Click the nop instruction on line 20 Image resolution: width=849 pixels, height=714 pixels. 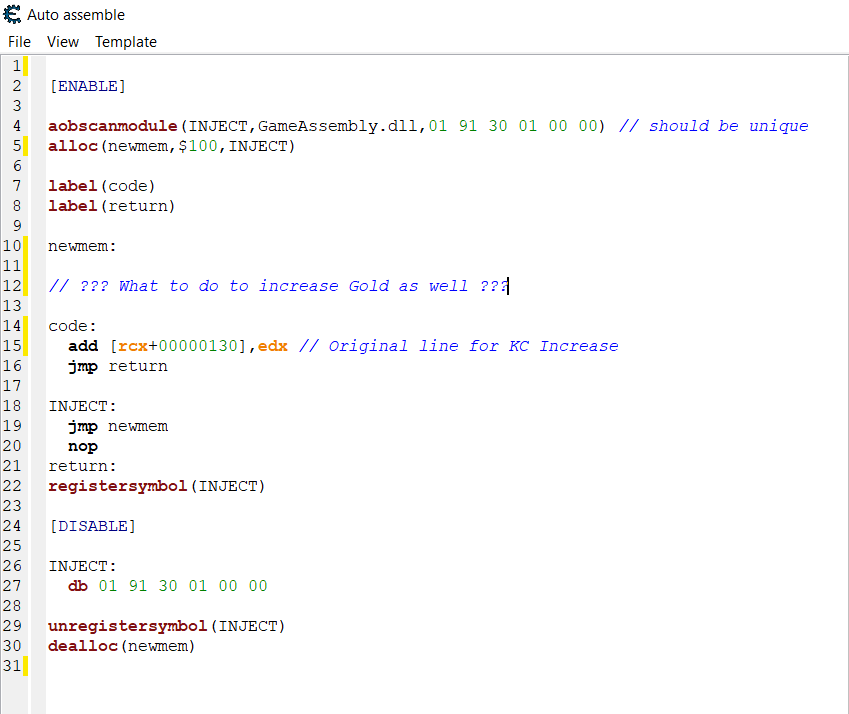point(83,446)
